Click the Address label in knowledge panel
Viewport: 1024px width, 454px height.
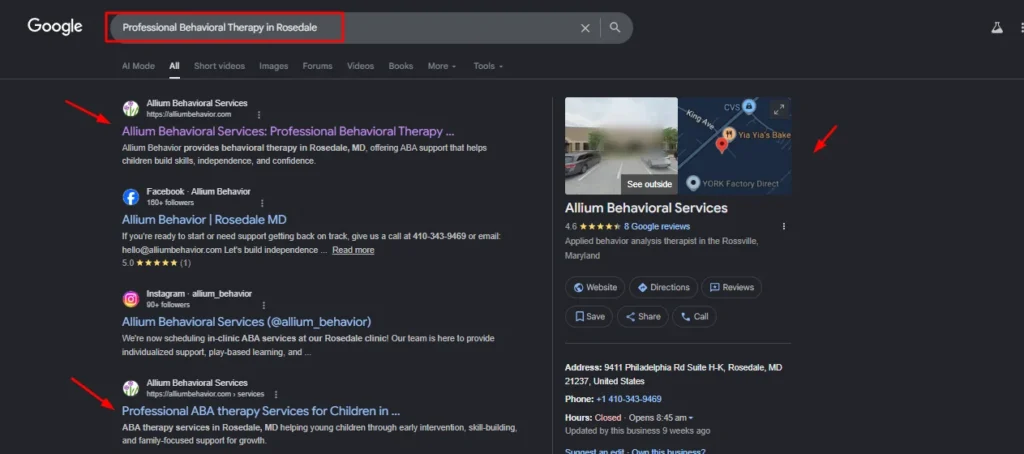click(584, 368)
